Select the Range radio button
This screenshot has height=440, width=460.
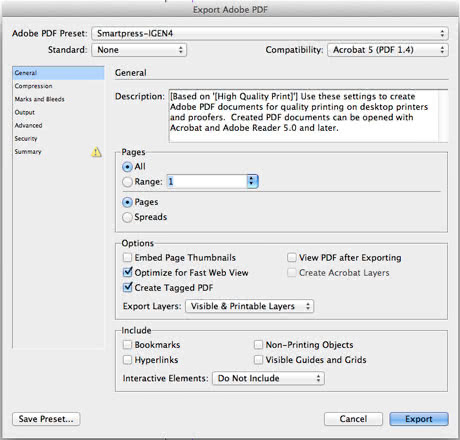click(x=127, y=182)
